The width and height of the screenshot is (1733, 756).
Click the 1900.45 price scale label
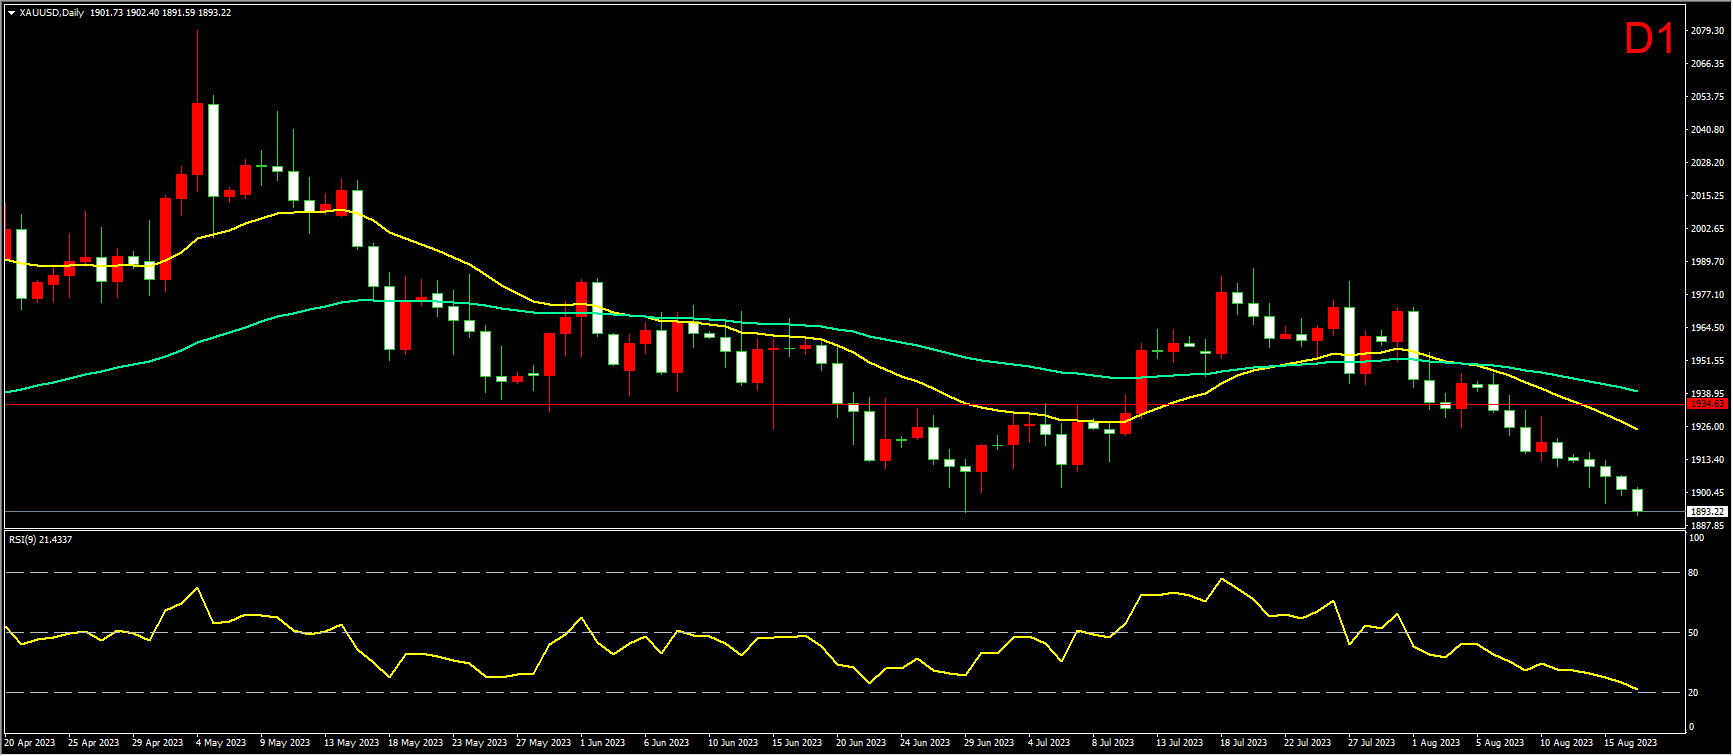pos(1707,493)
